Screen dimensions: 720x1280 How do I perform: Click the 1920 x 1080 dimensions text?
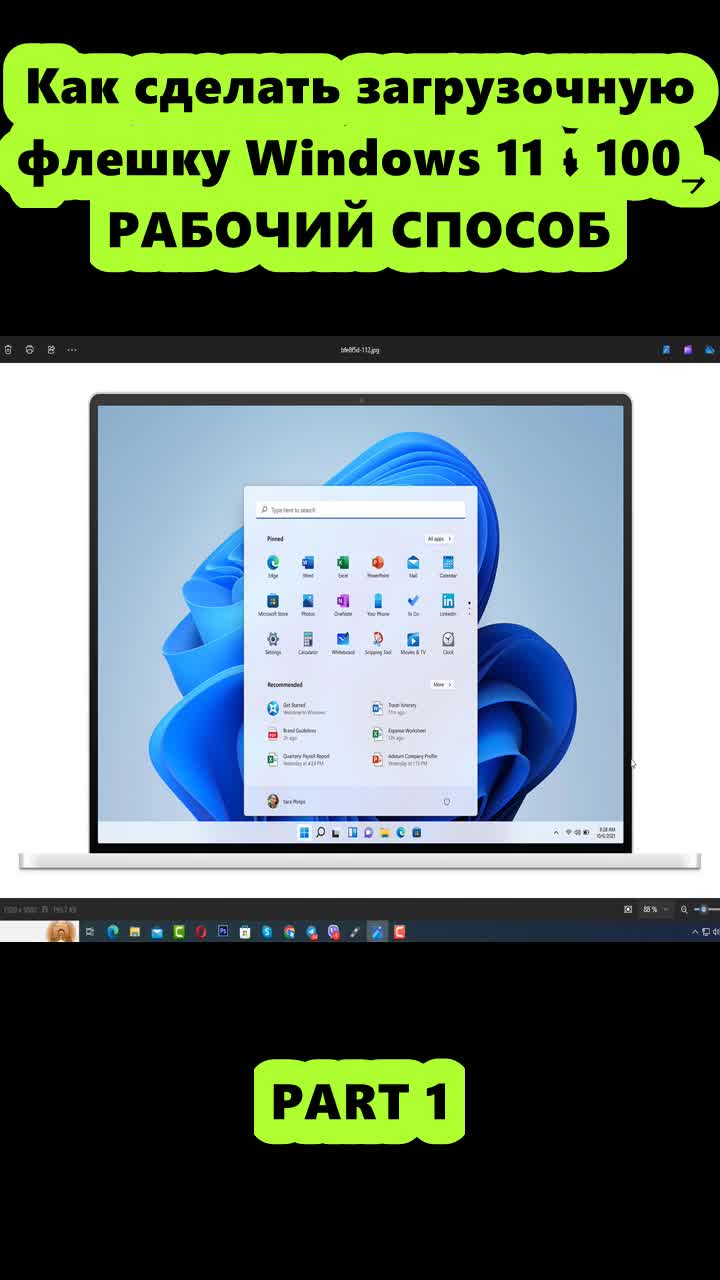coord(19,910)
